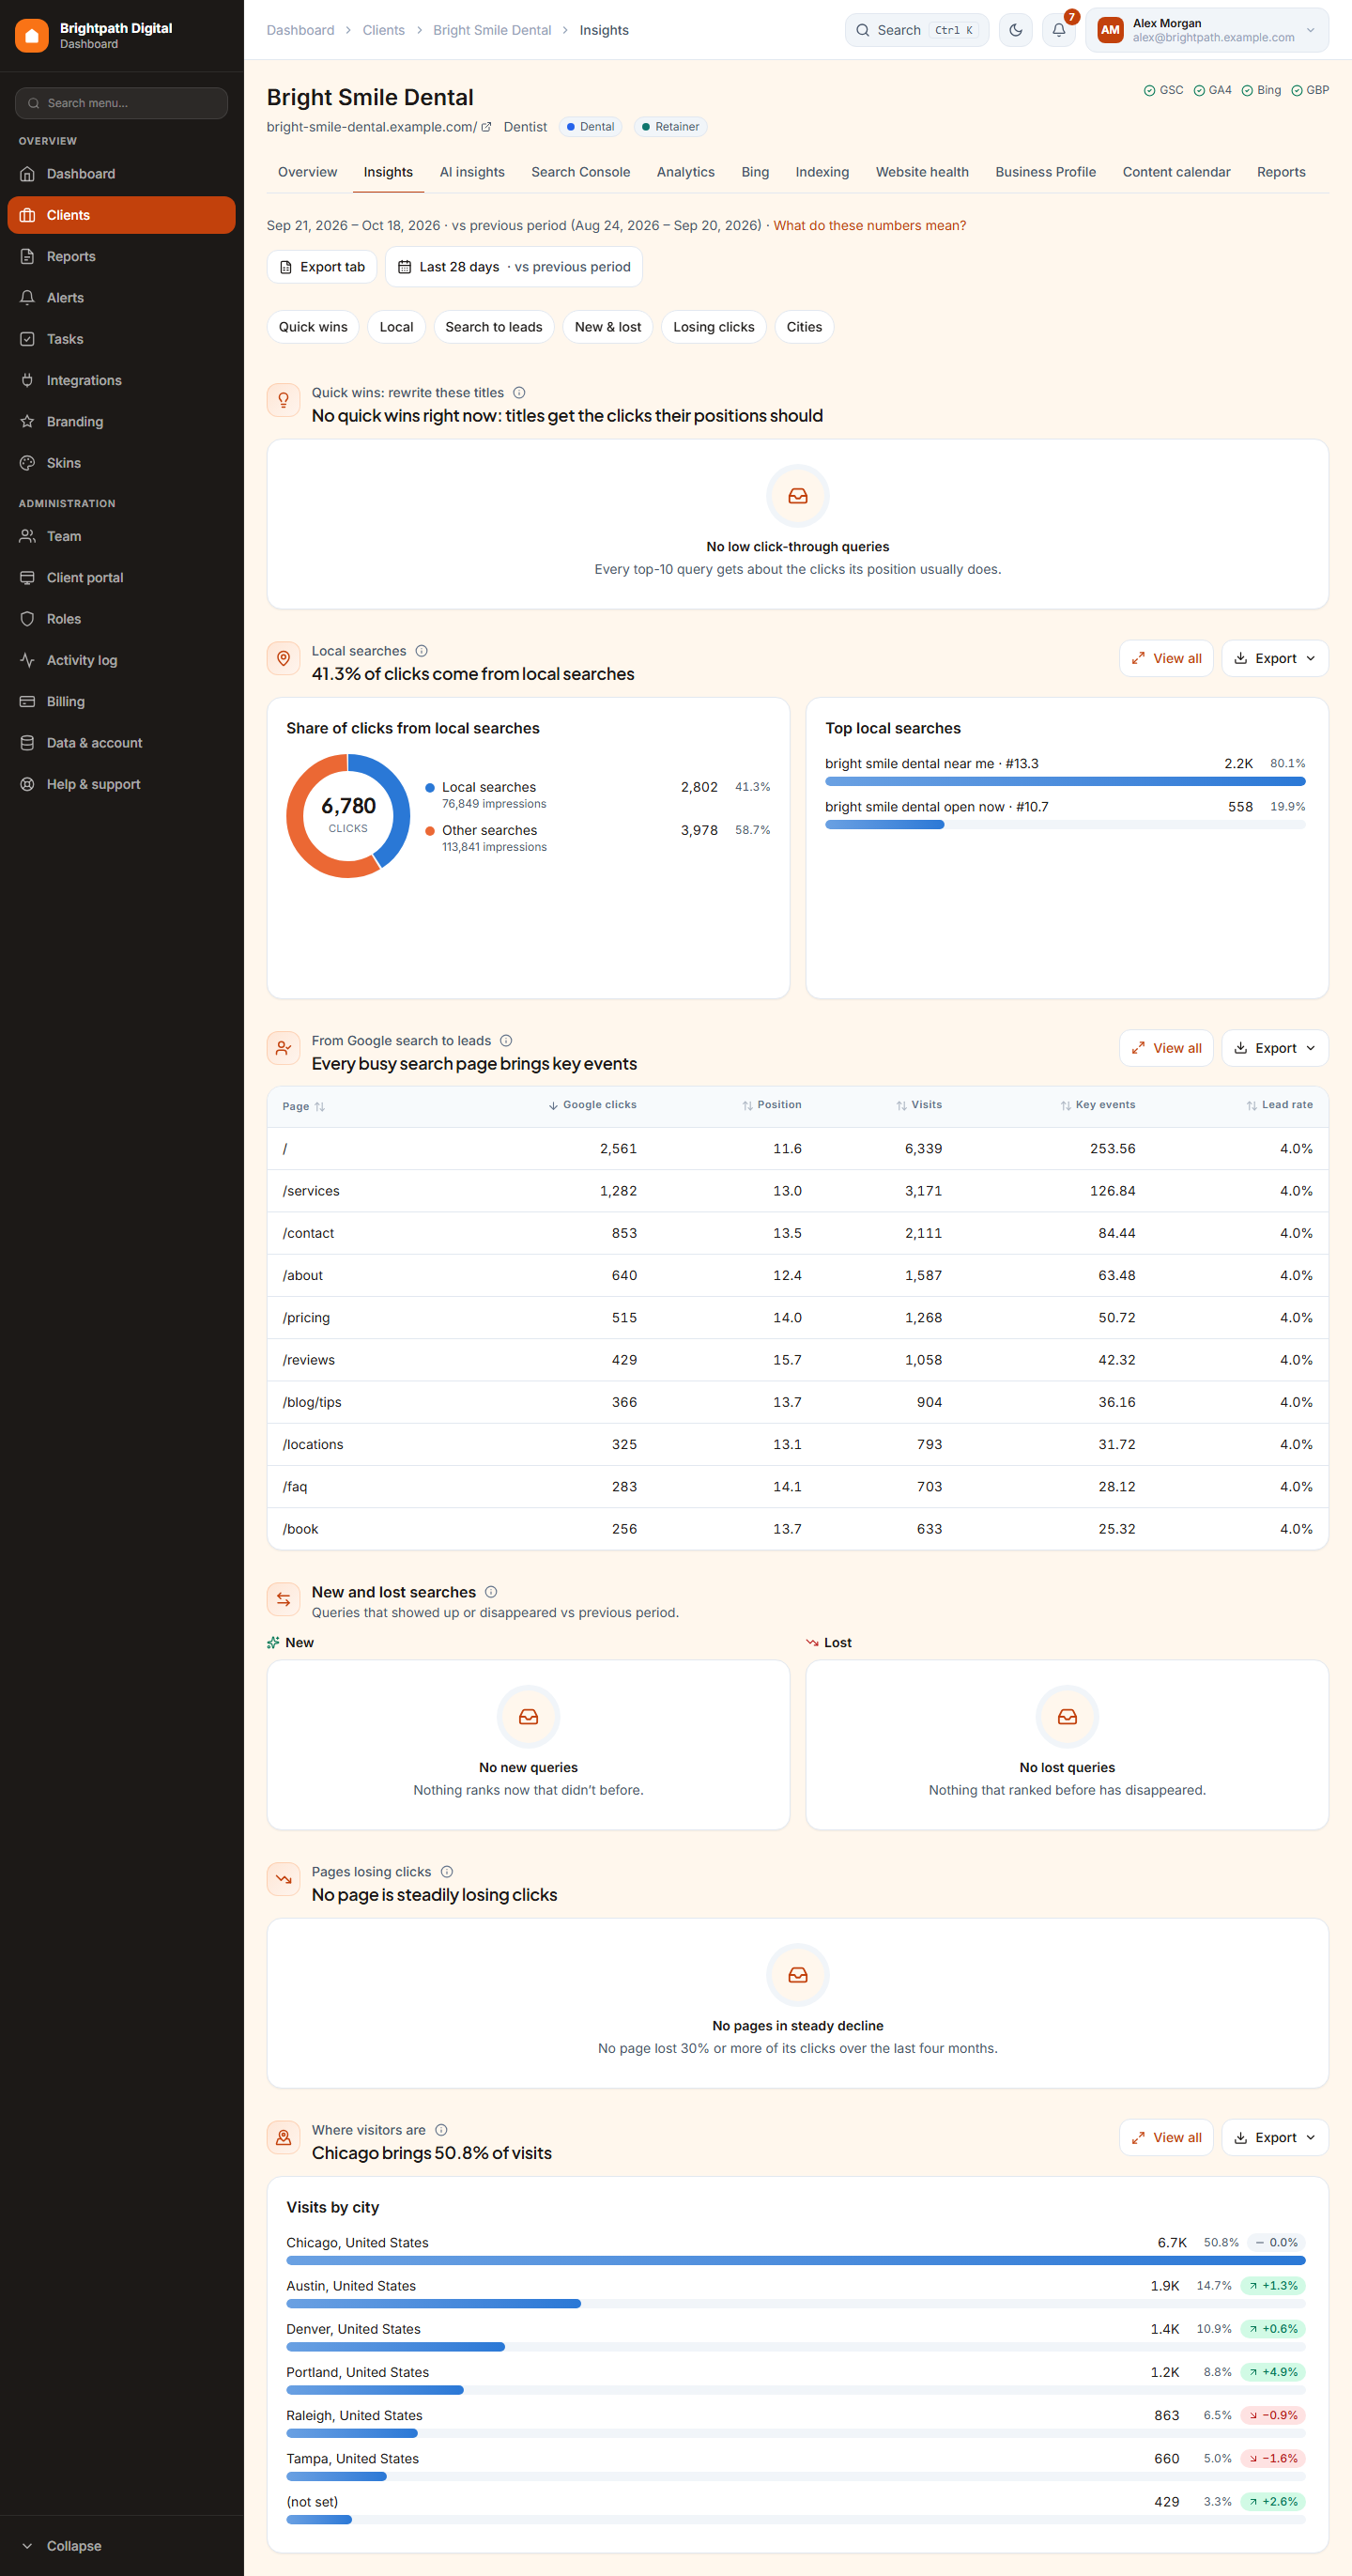Open the external link icon beside the site URL
This screenshot has height=2576, width=1352.
click(x=486, y=127)
